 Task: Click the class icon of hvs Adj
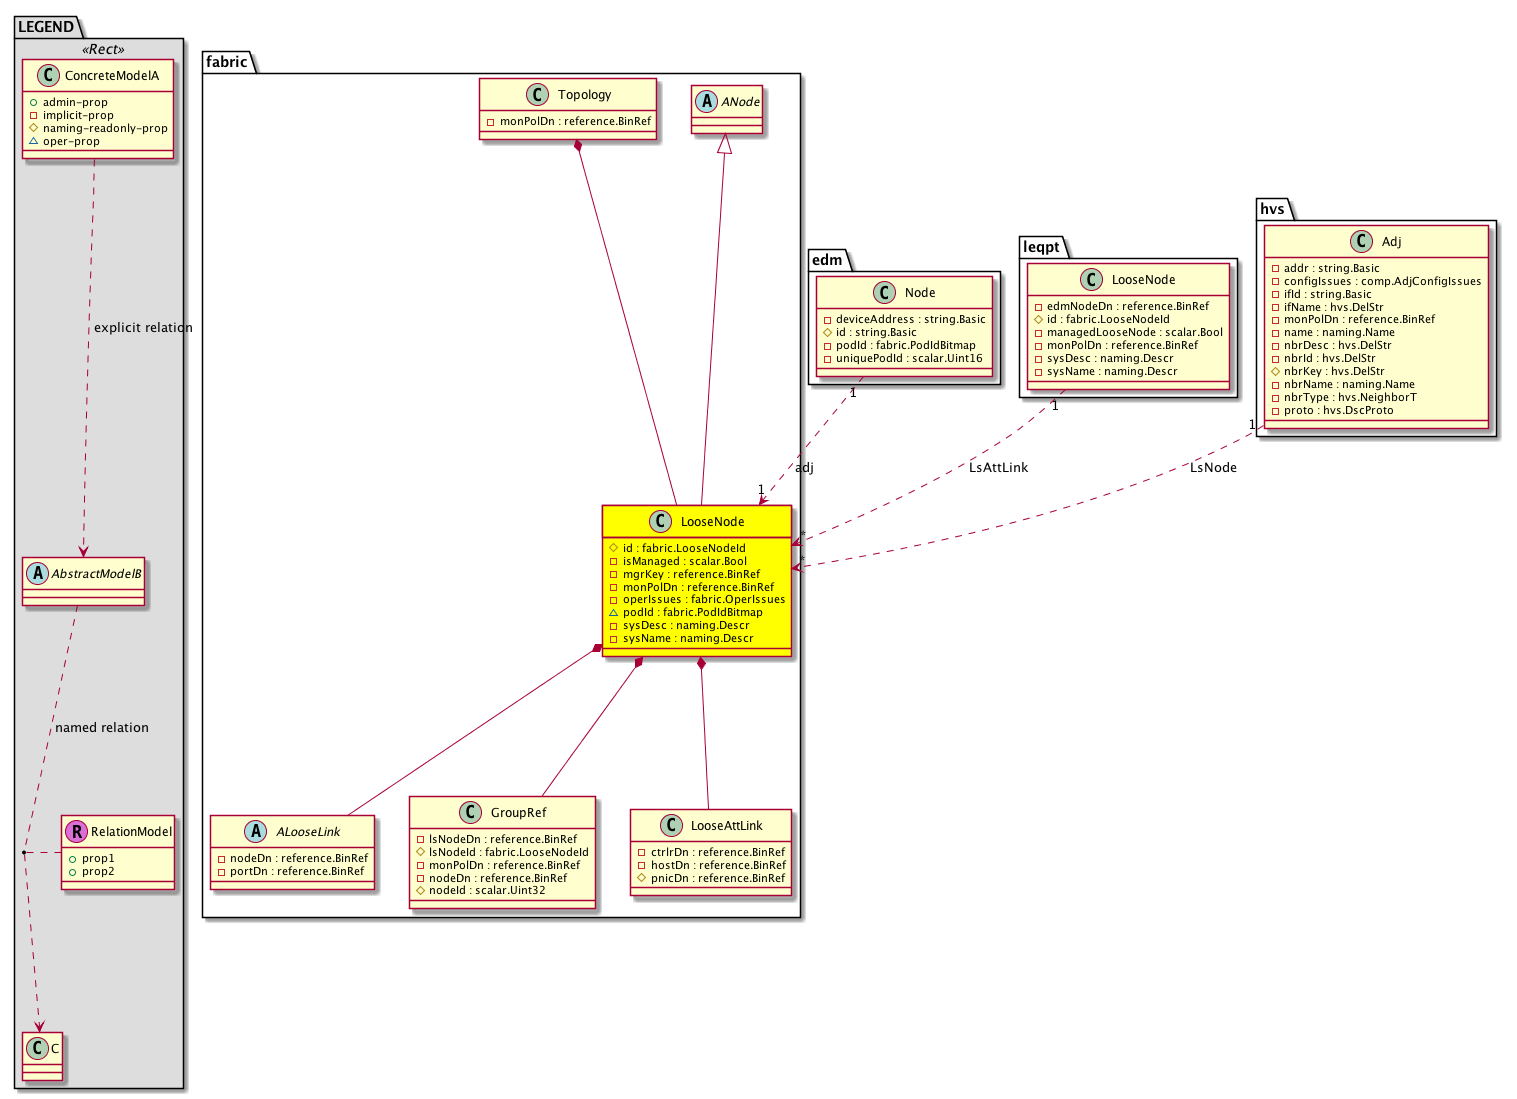click(x=1361, y=241)
